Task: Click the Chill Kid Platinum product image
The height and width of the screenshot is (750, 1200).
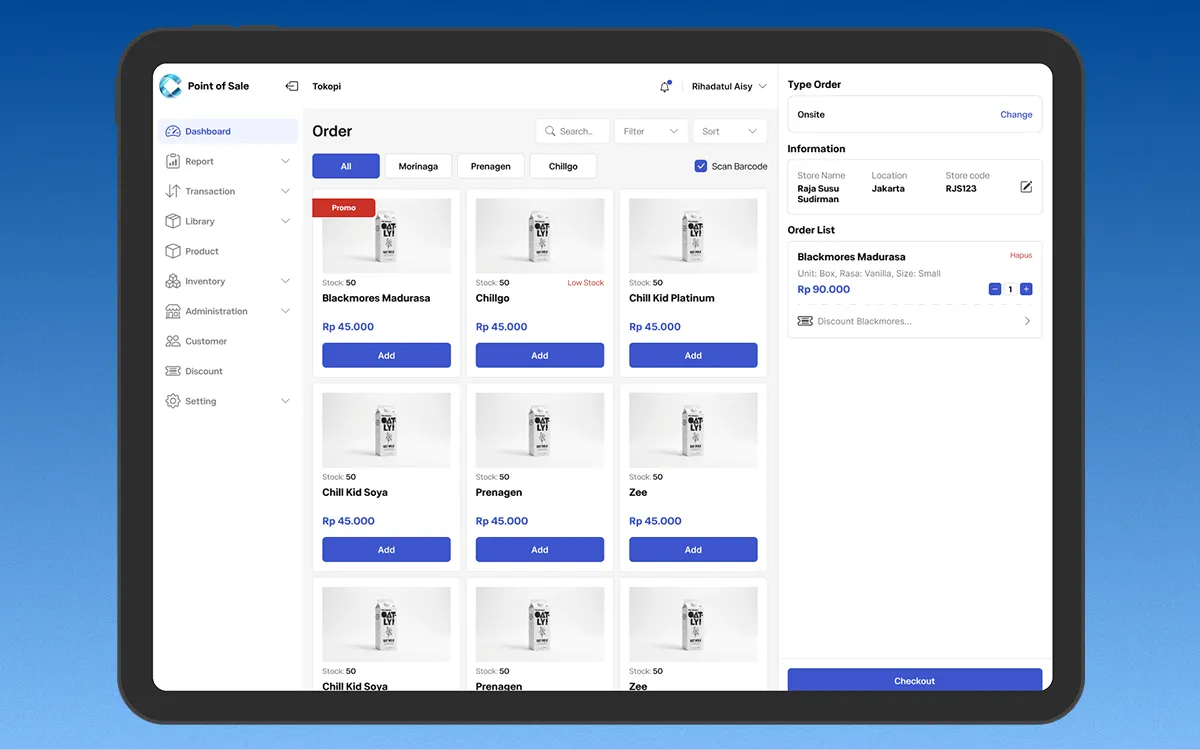Action: pyautogui.click(x=693, y=236)
